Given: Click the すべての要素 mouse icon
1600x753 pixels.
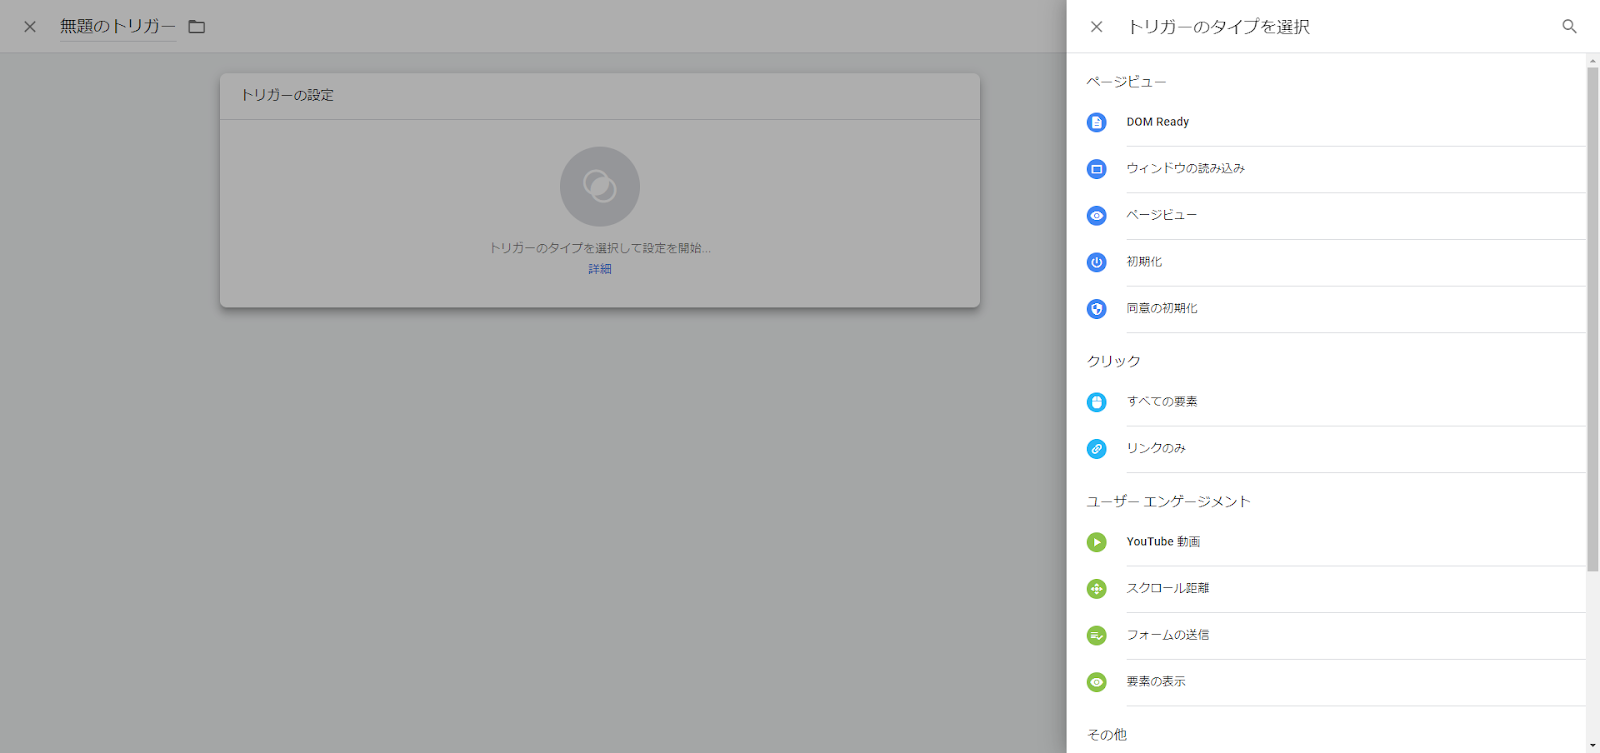Looking at the screenshot, I should coord(1097,402).
